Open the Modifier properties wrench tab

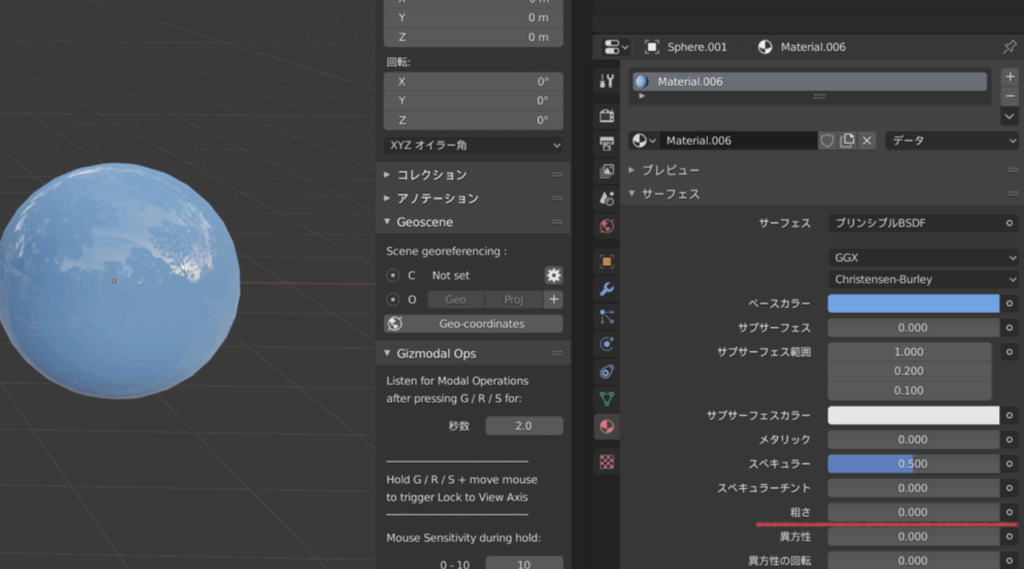point(606,289)
